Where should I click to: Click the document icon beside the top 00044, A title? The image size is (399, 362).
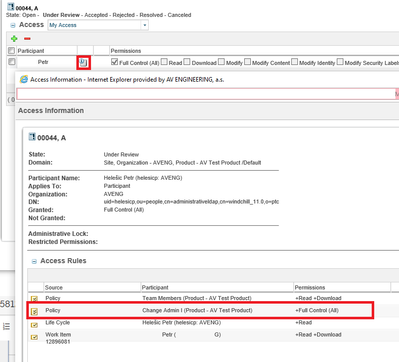11,7
